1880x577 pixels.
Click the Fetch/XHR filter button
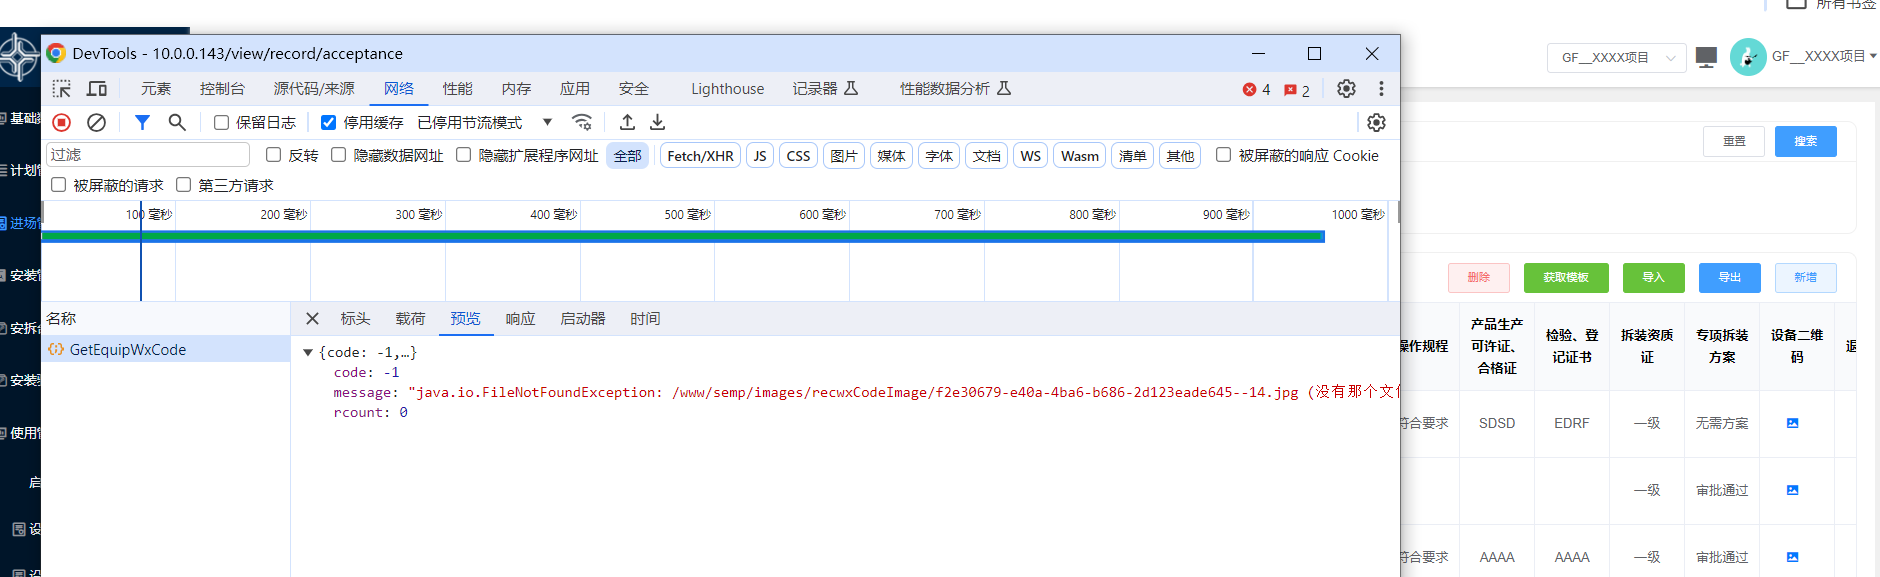coord(700,156)
